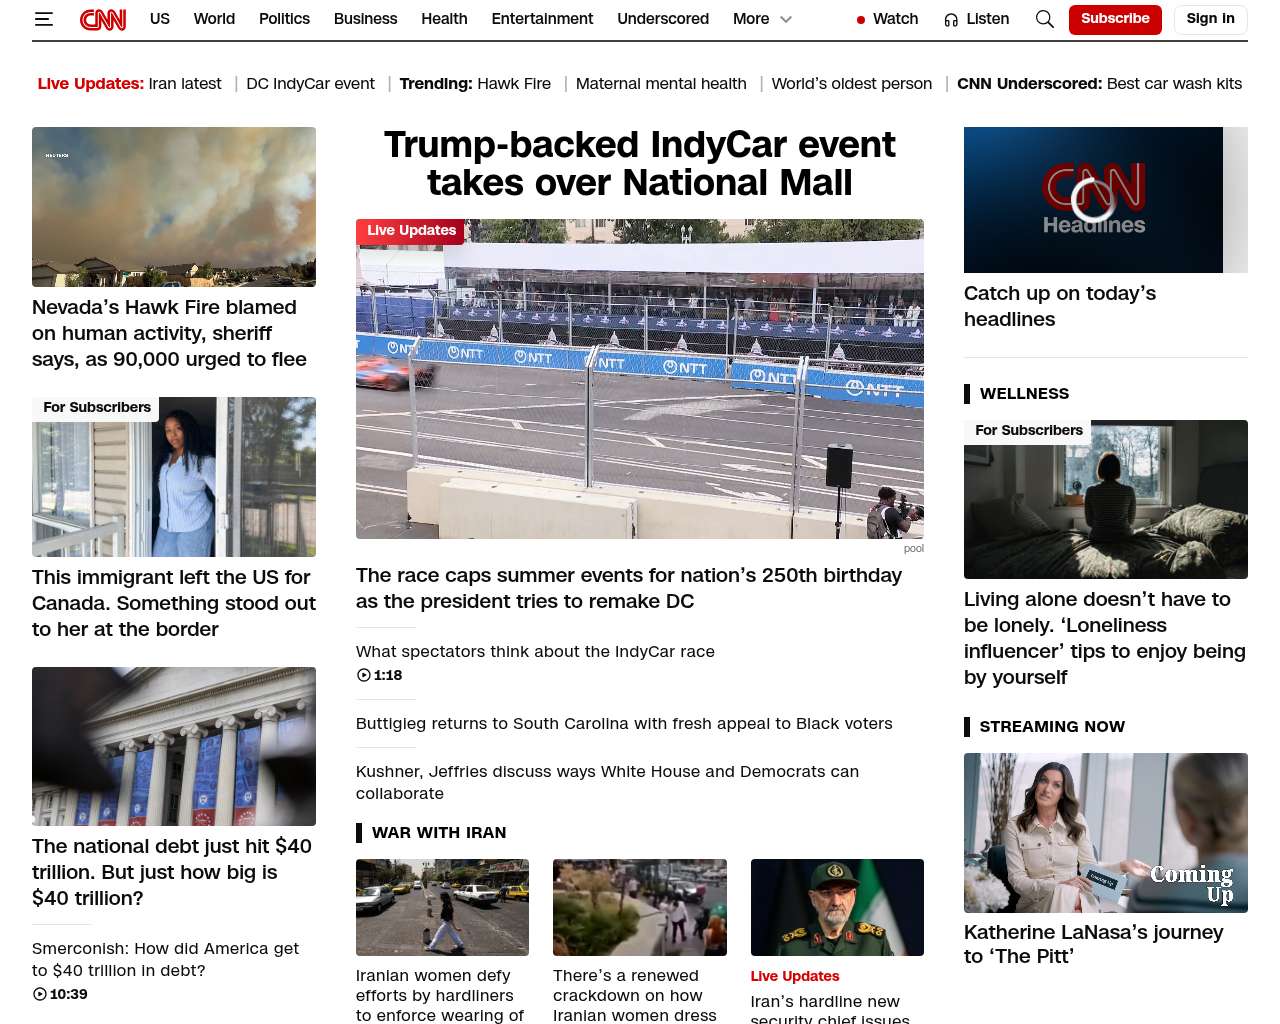Read Katherine LaNasa's journey to The Pitt

click(x=1094, y=944)
